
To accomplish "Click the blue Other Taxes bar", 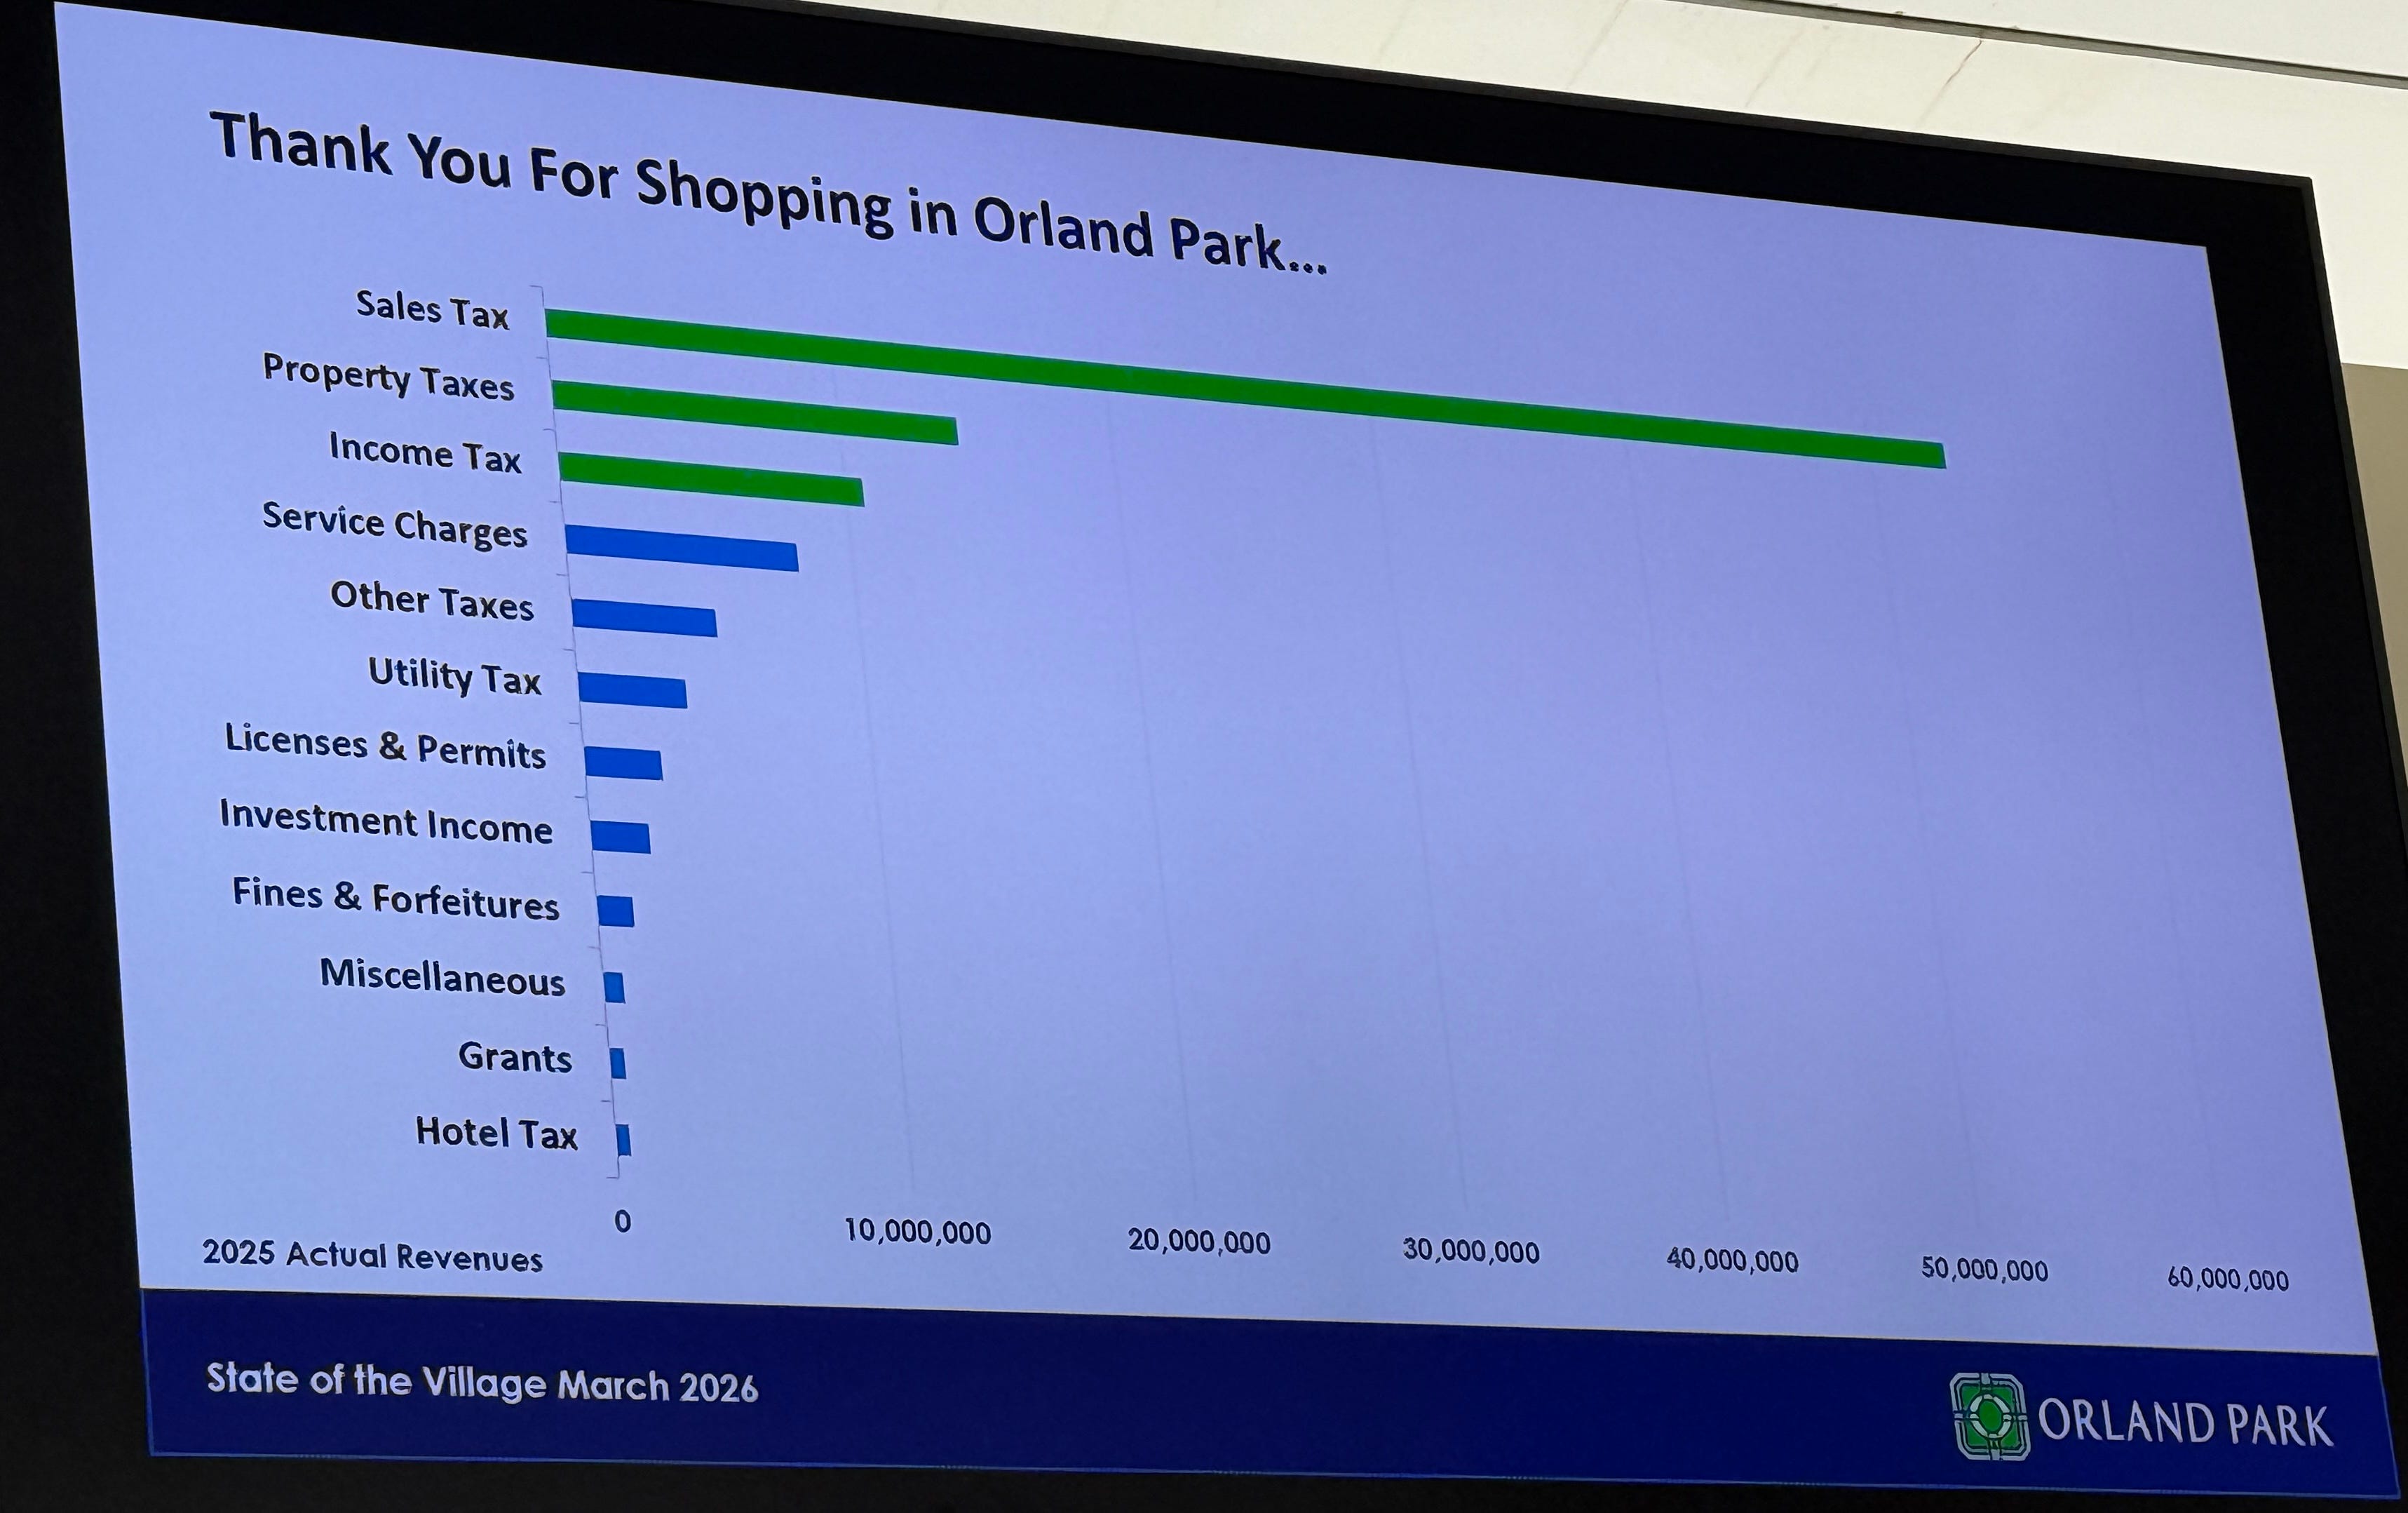I will 644,617.
